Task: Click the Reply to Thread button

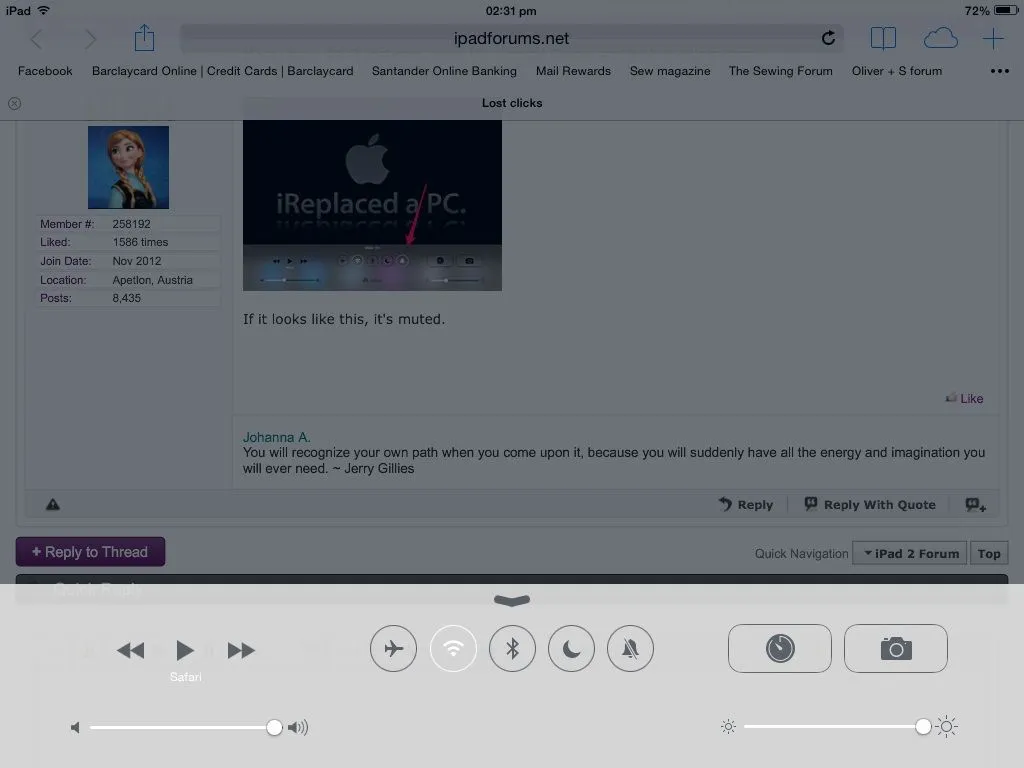Action: (x=90, y=552)
